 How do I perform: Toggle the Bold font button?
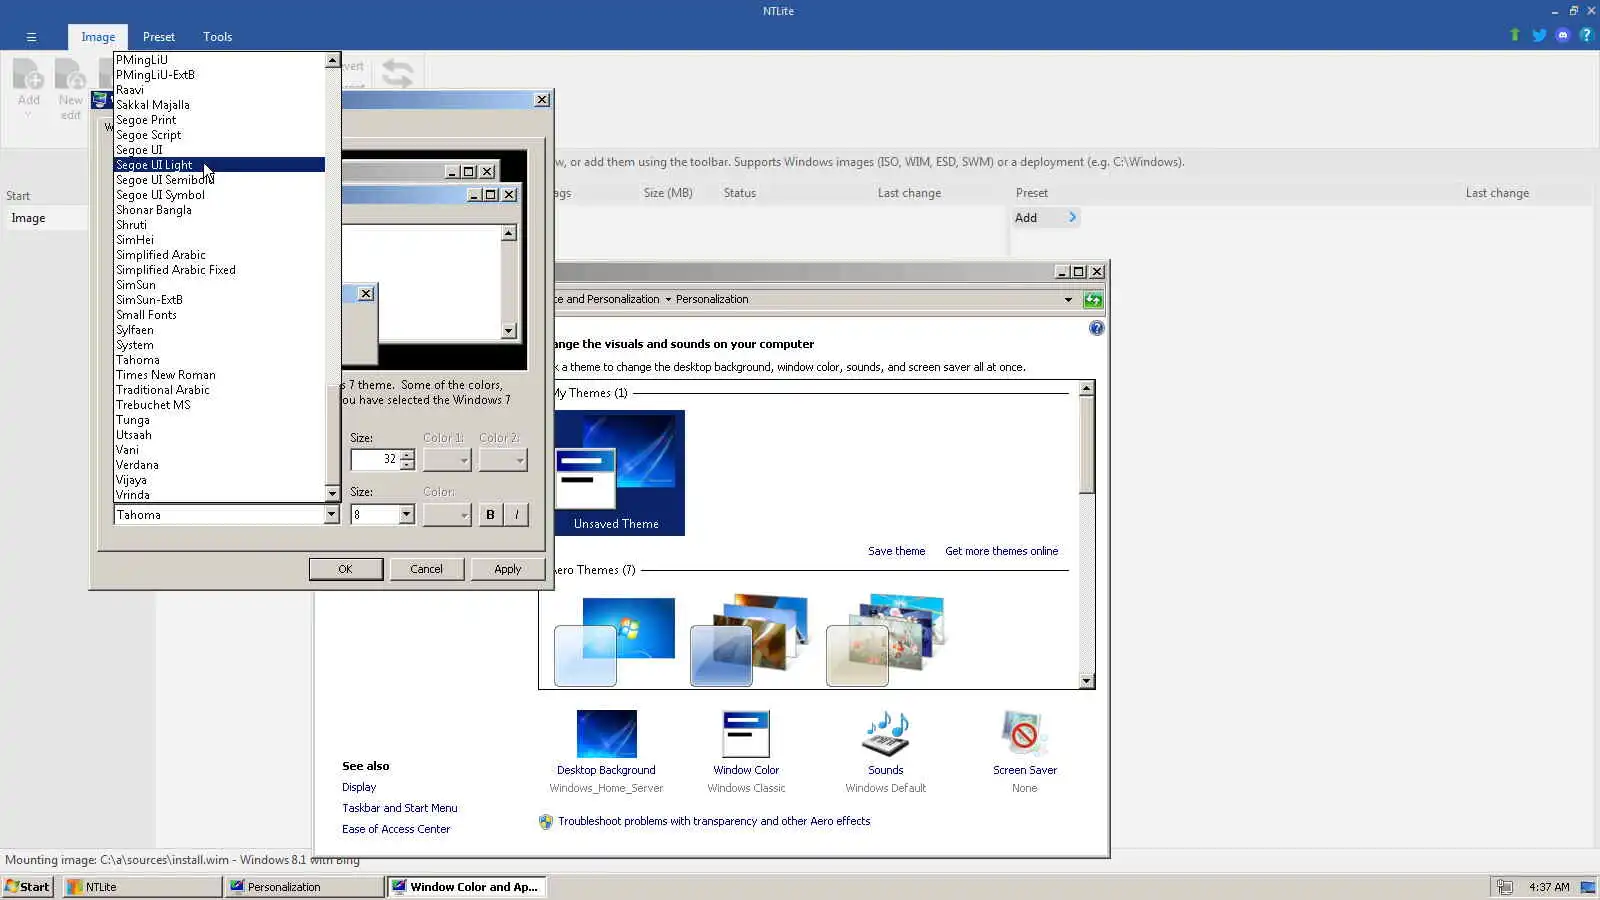tap(490, 515)
